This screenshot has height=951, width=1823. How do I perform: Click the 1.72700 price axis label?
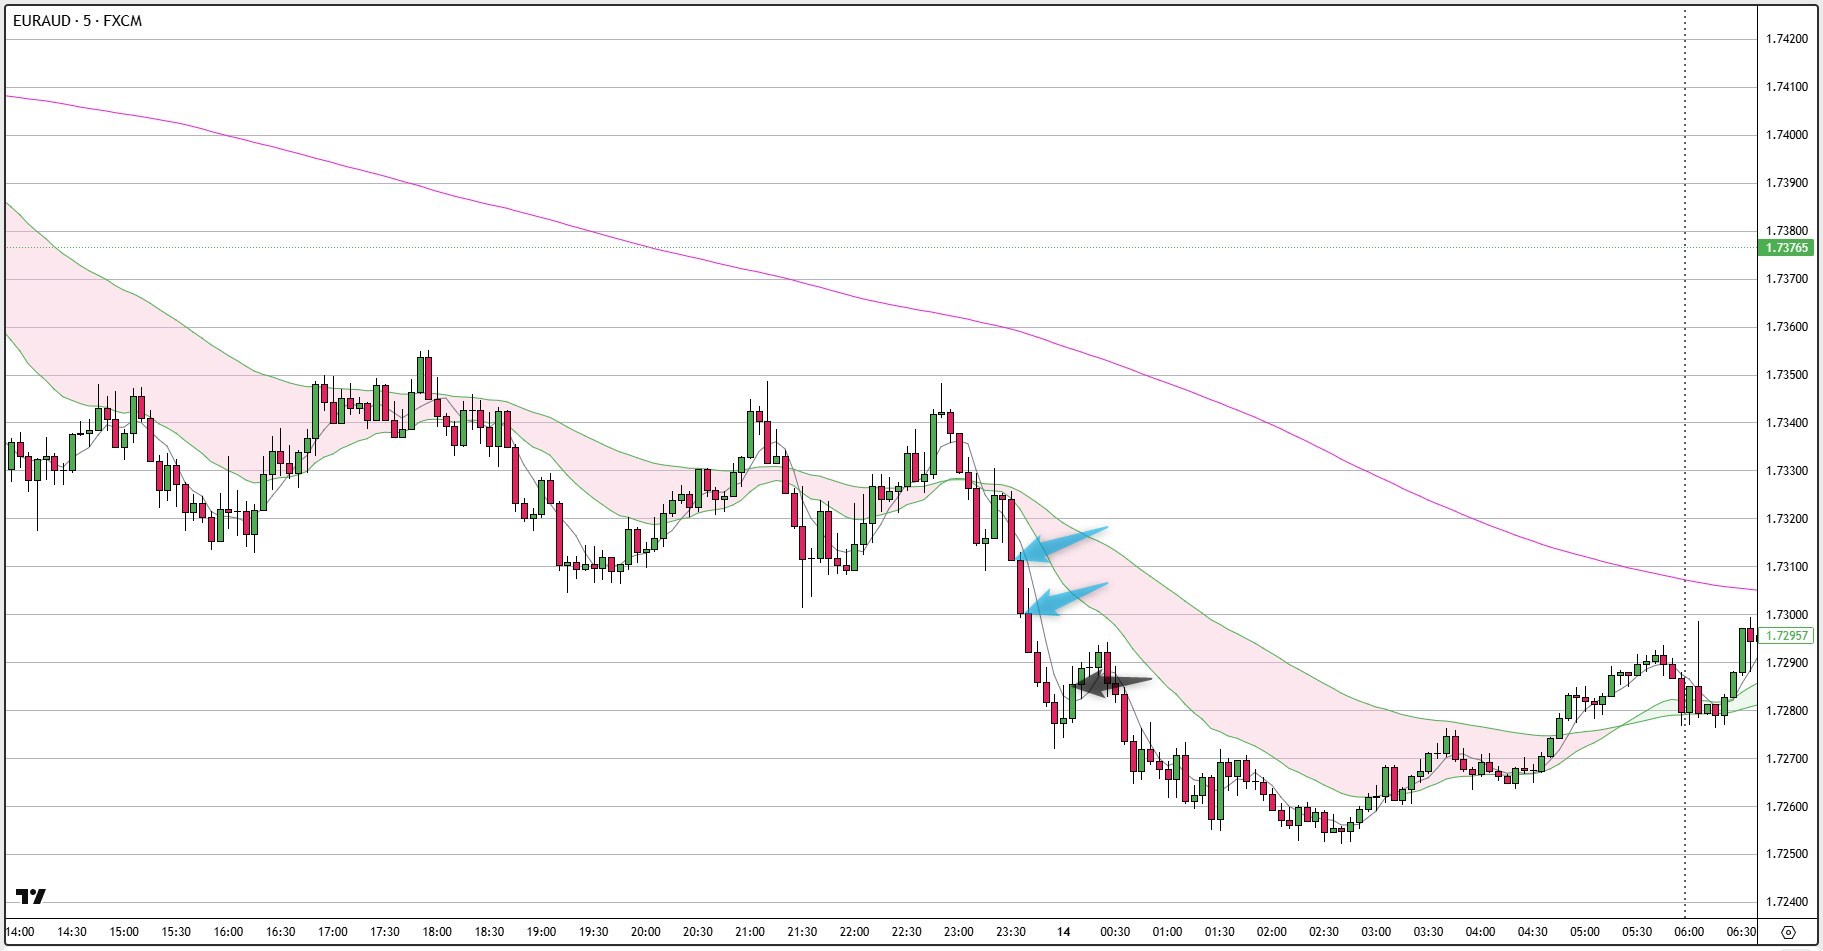(x=1786, y=759)
